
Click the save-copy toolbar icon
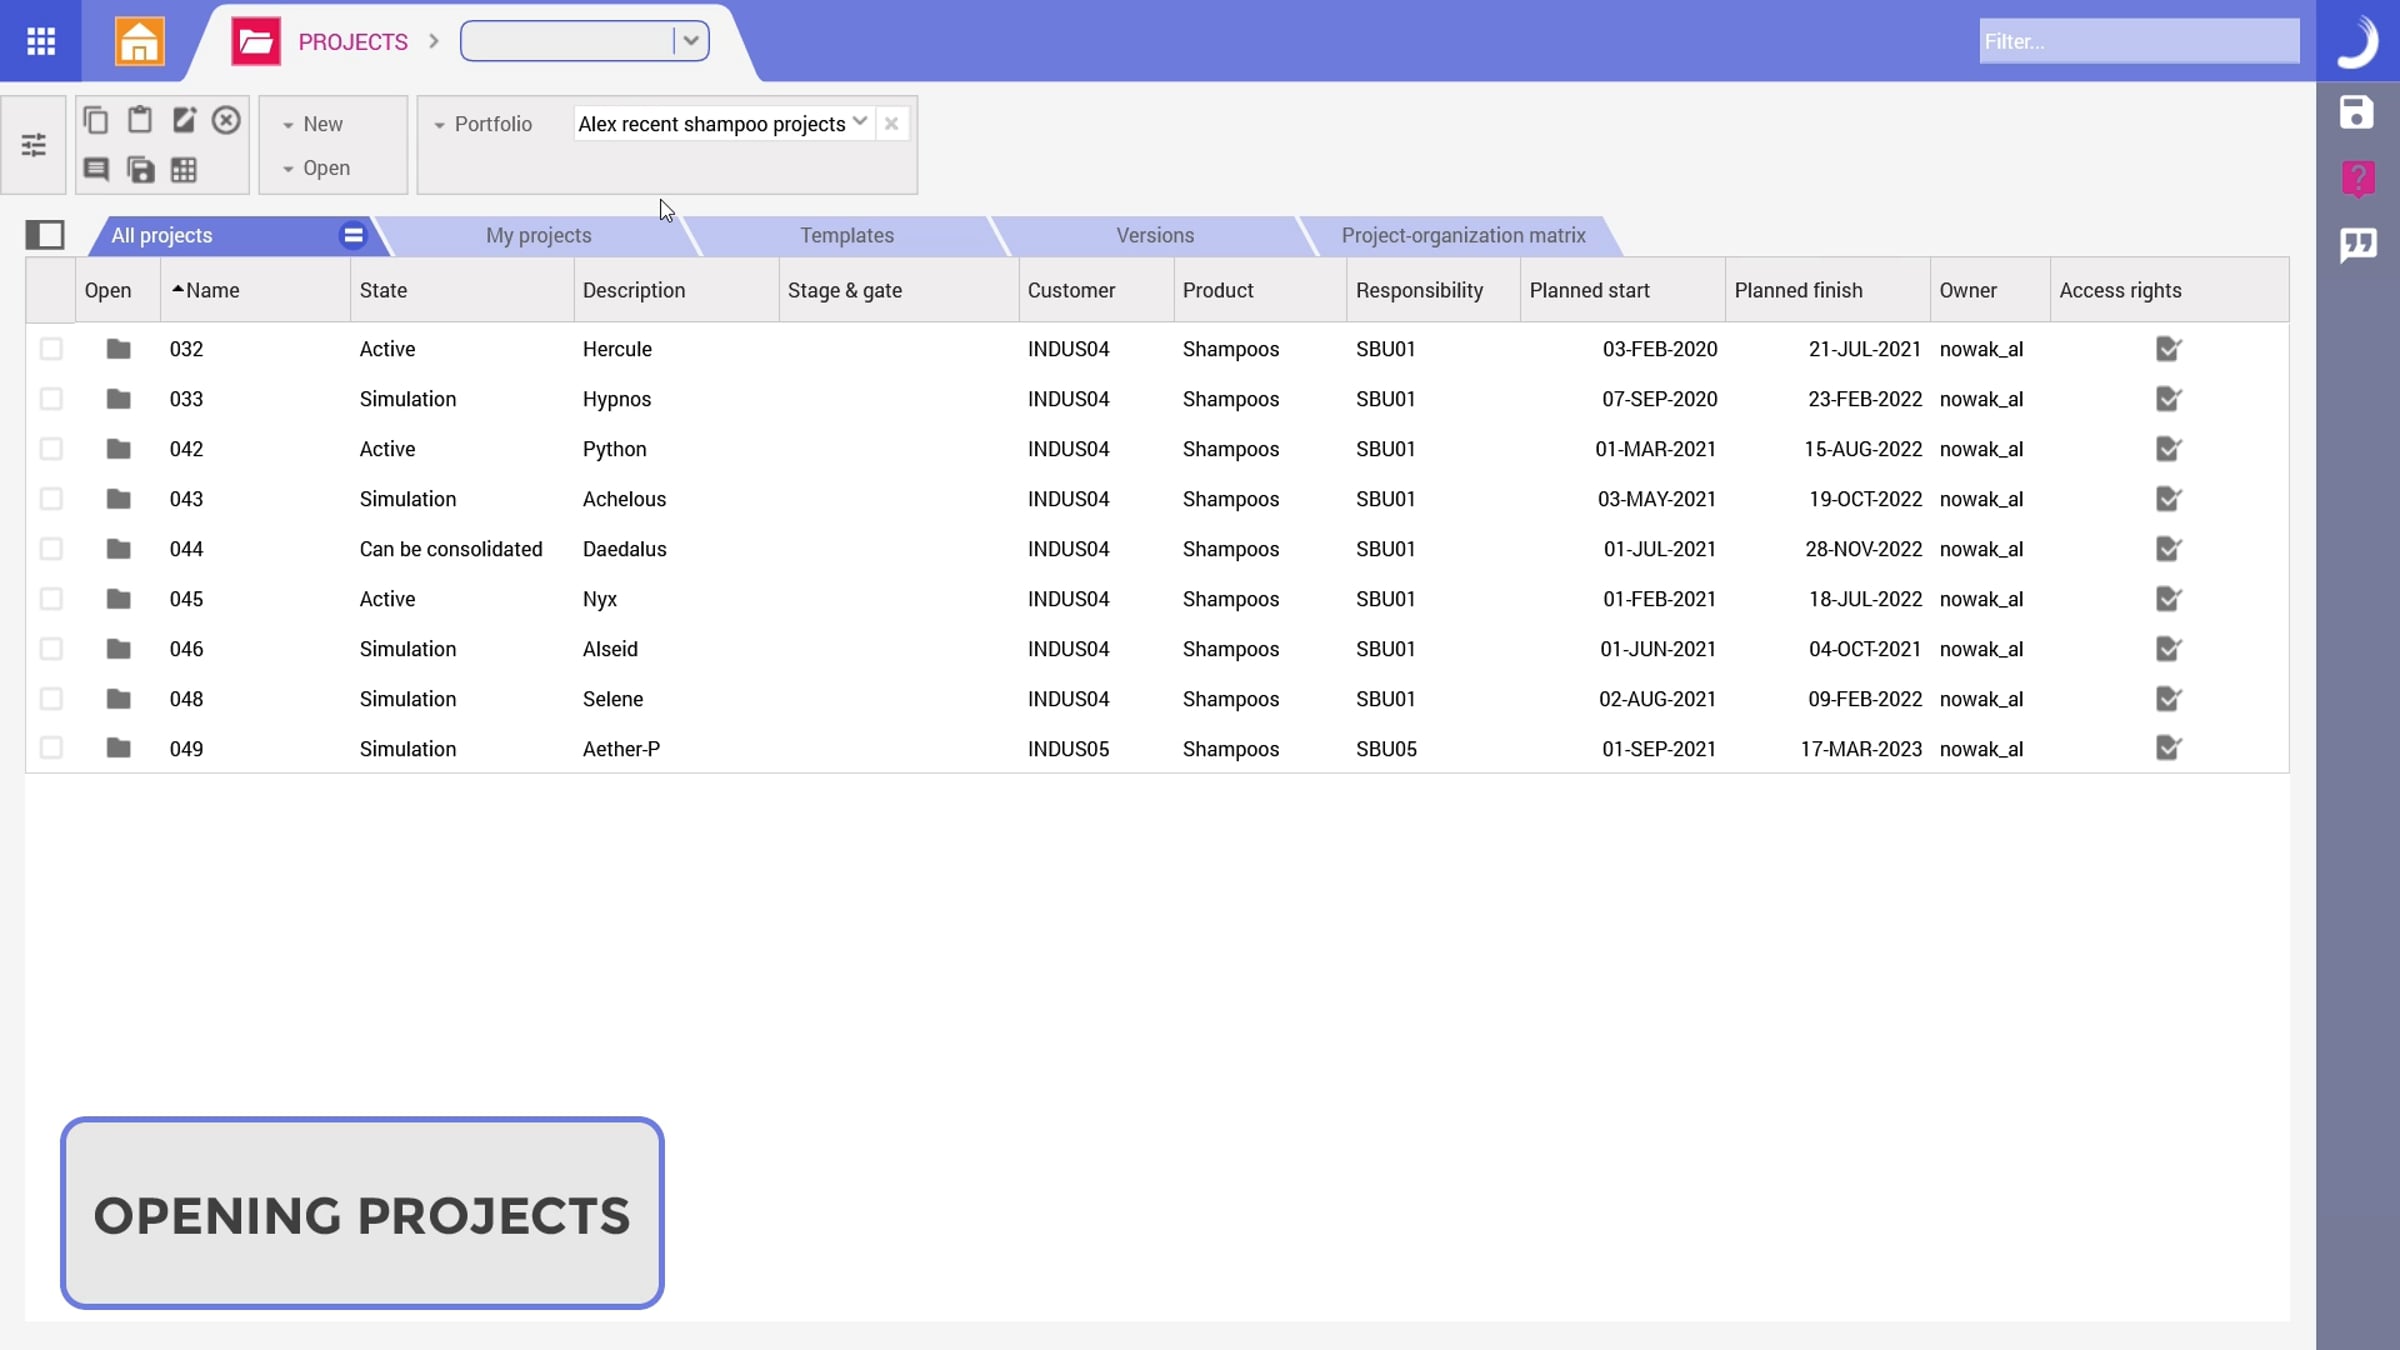[x=140, y=169]
